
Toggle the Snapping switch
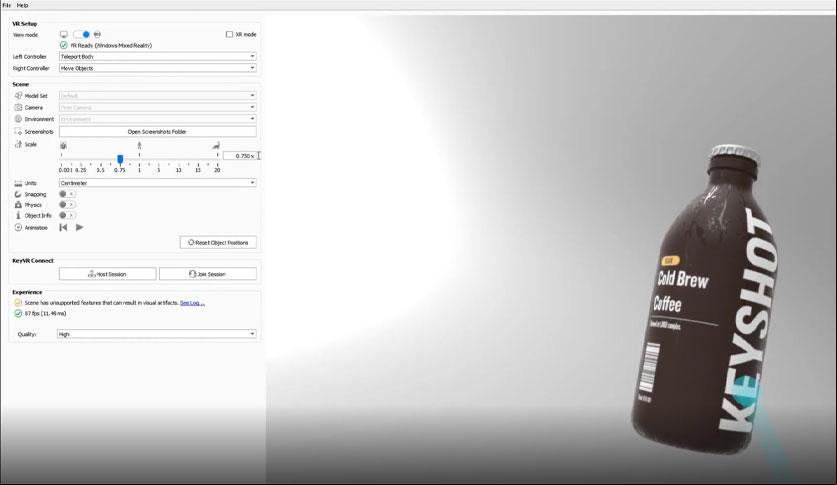pyautogui.click(x=67, y=194)
